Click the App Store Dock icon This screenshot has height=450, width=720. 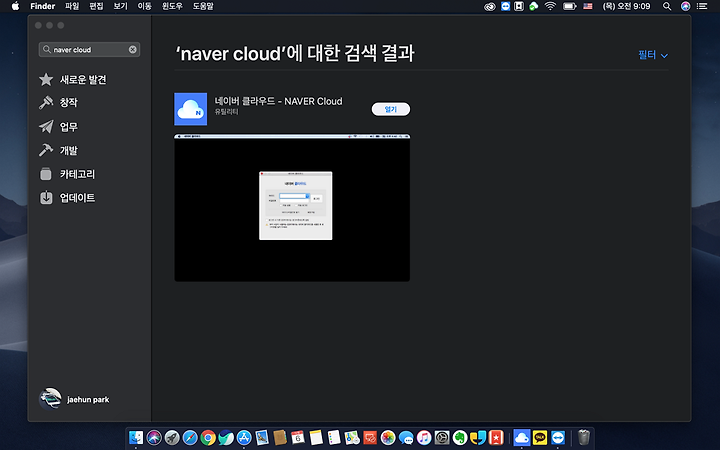(244, 438)
